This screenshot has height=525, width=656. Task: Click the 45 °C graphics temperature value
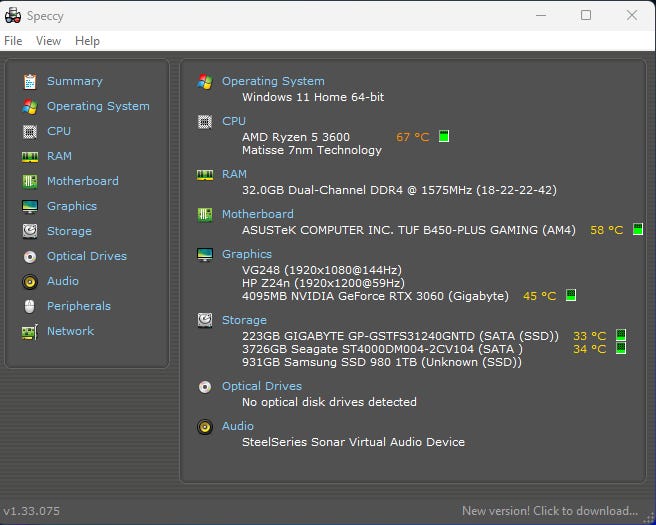point(539,296)
